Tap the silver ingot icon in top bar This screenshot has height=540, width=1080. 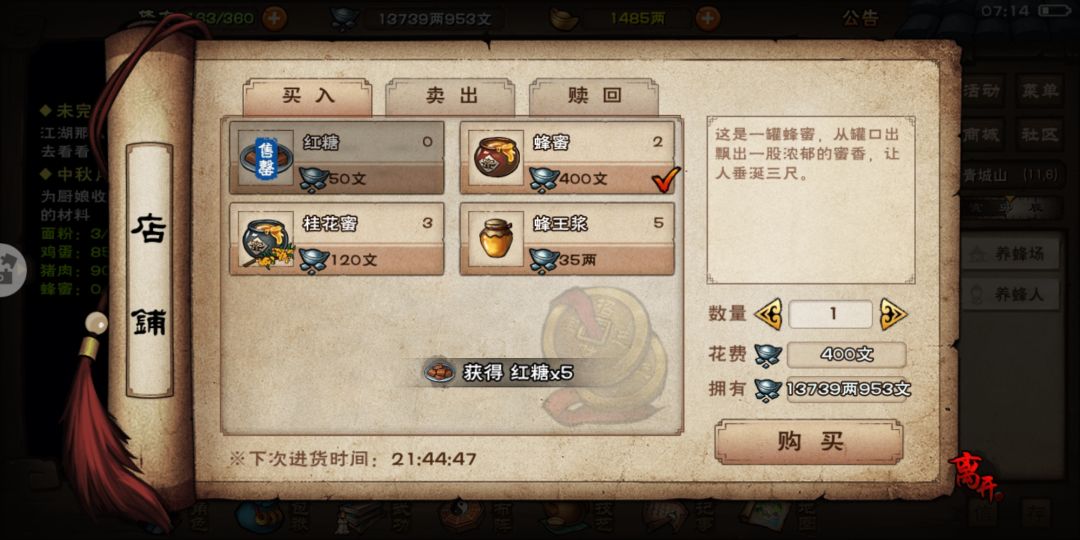(x=344, y=19)
